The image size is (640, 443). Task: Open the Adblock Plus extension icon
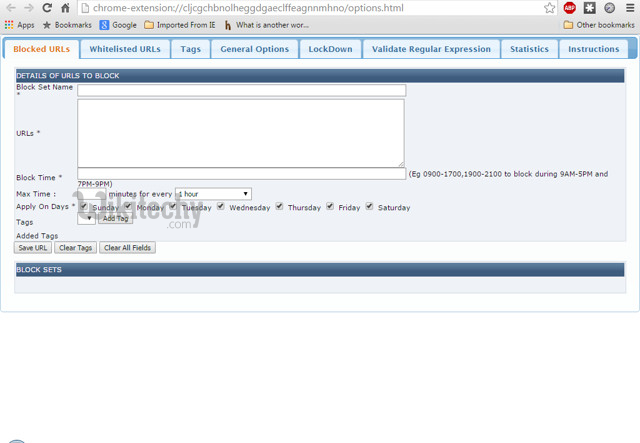[x=570, y=8]
